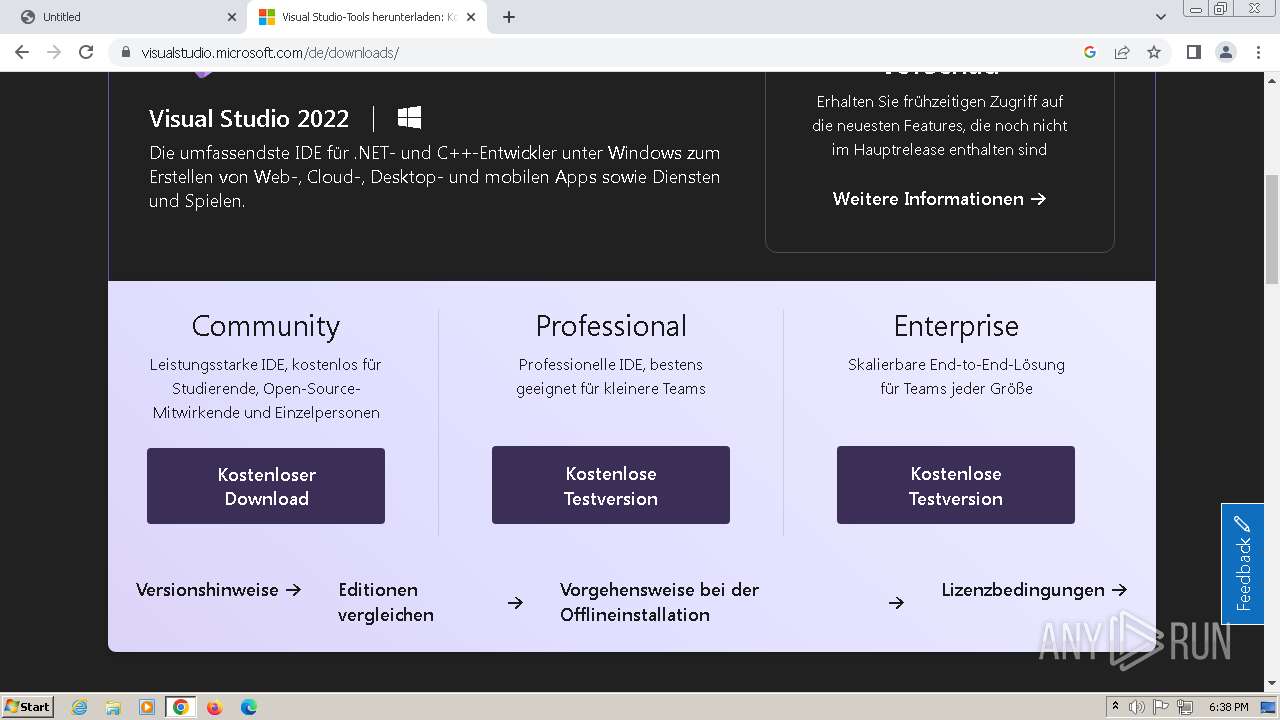Bookmark this page with the star icon
The height and width of the screenshot is (720, 1280).
pos(1154,52)
